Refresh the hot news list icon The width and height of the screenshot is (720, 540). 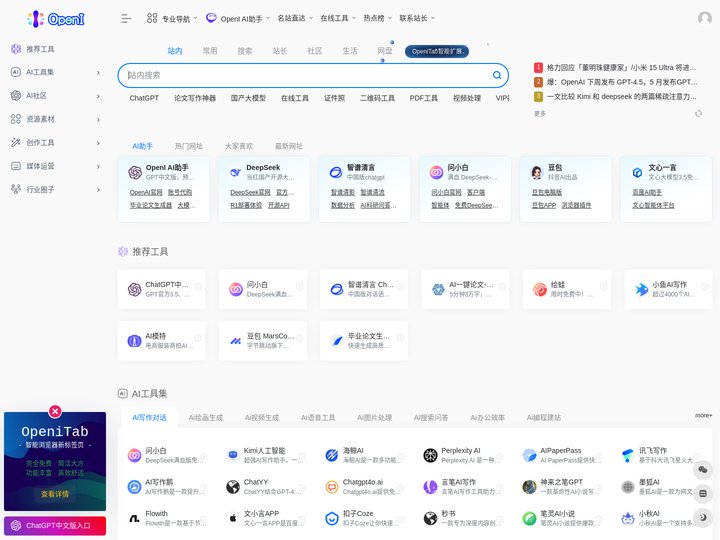[698, 113]
